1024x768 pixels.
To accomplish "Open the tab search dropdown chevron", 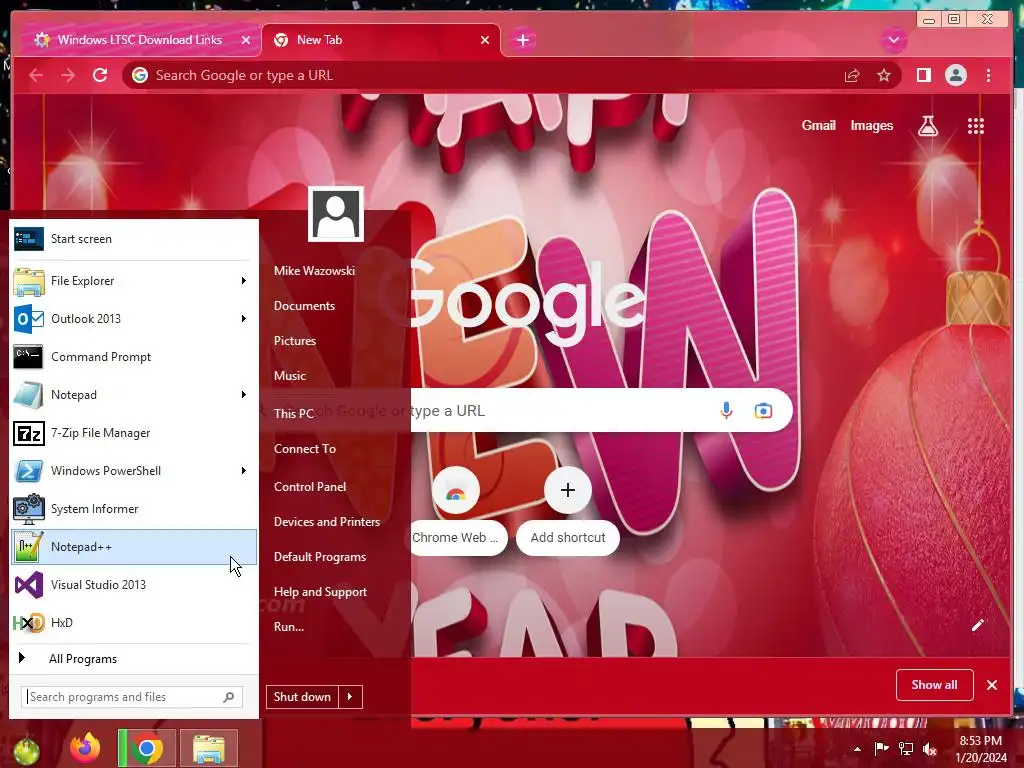I will [893, 40].
